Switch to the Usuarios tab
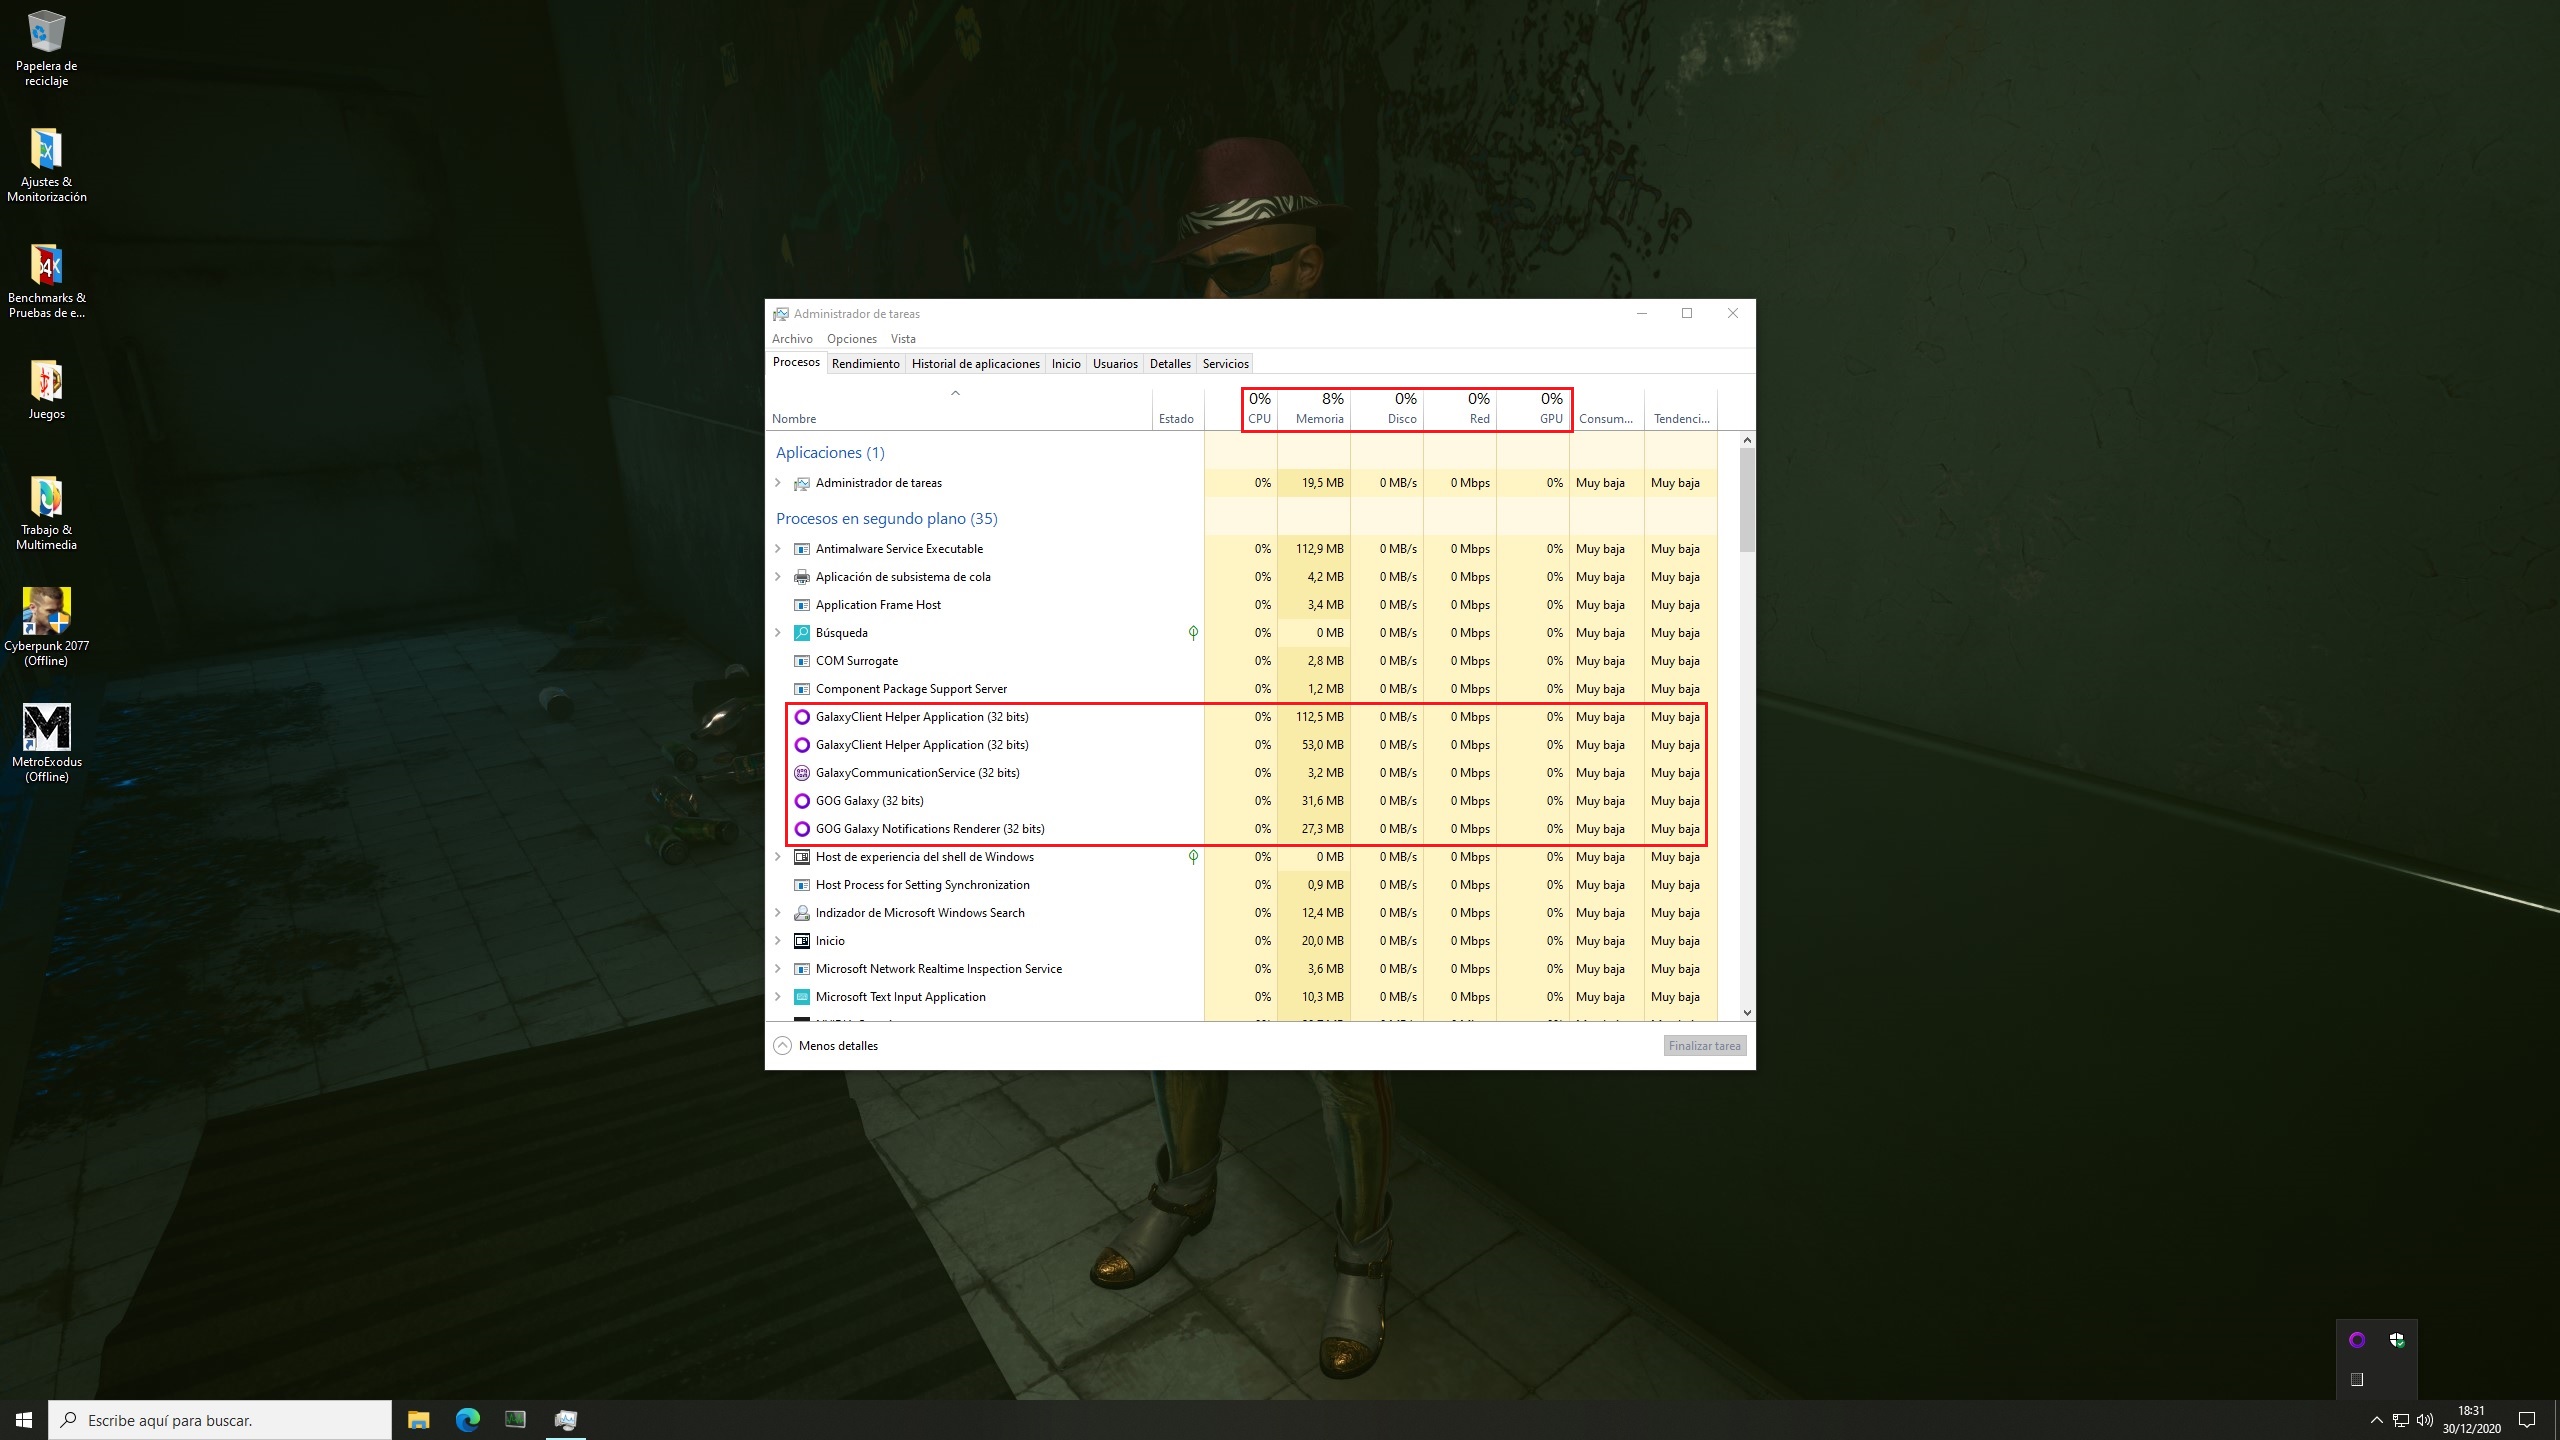Image resolution: width=2560 pixels, height=1440 pixels. [x=1115, y=364]
